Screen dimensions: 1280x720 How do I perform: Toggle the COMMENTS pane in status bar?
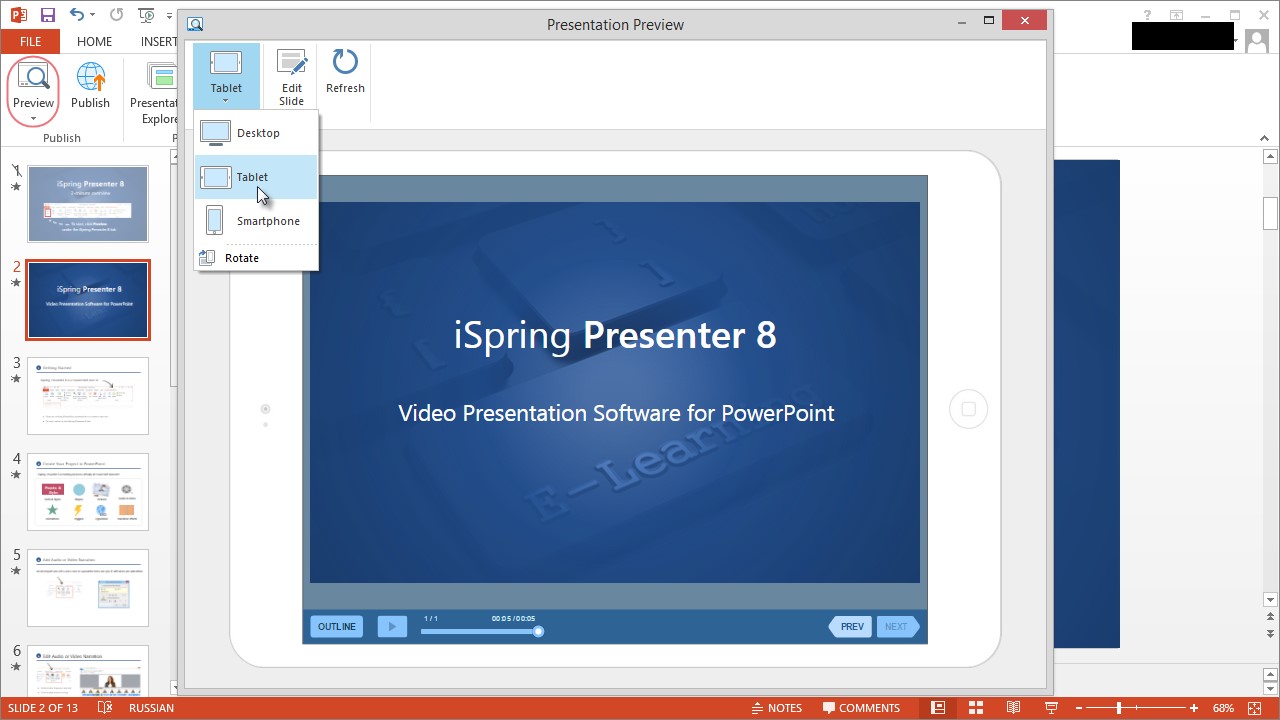click(x=861, y=708)
